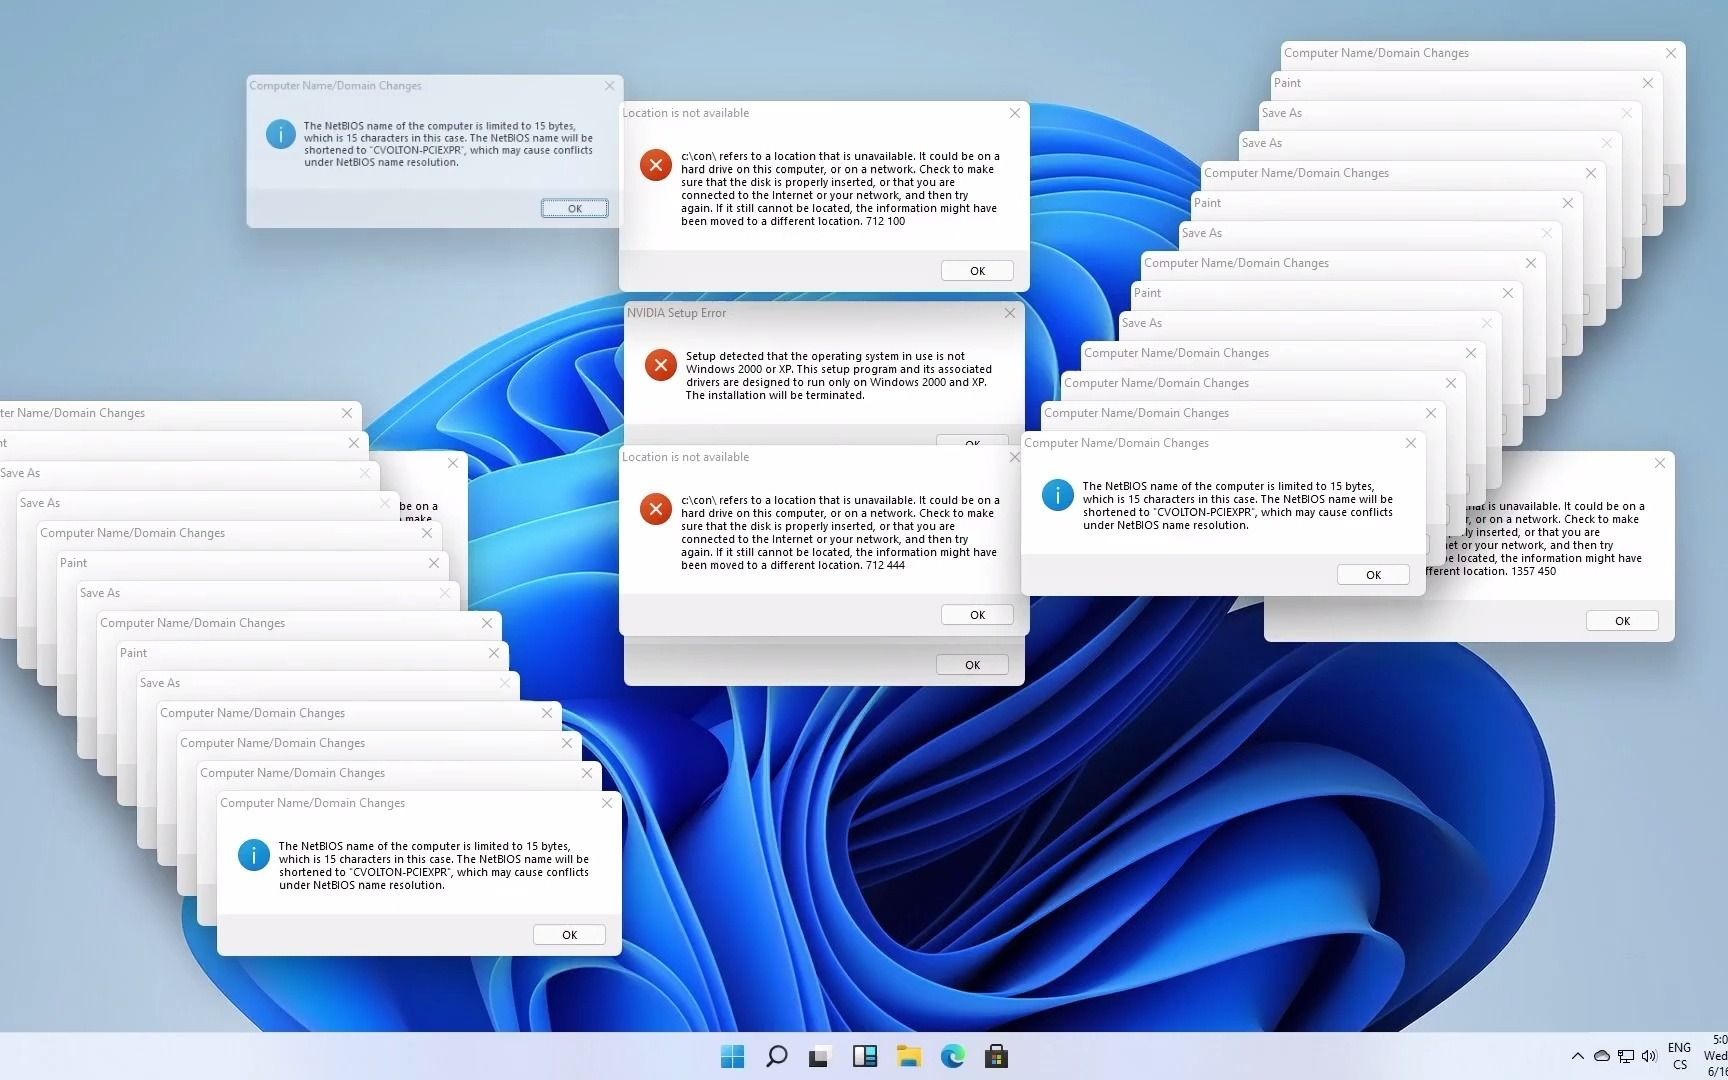Open Task View
This screenshot has width=1728, height=1080.
click(x=820, y=1056)
